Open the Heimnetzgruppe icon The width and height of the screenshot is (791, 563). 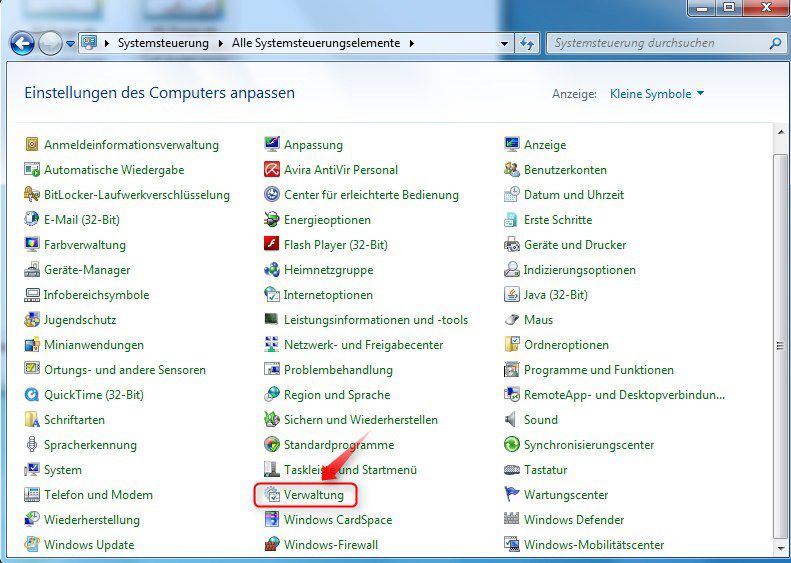(272, 270)
